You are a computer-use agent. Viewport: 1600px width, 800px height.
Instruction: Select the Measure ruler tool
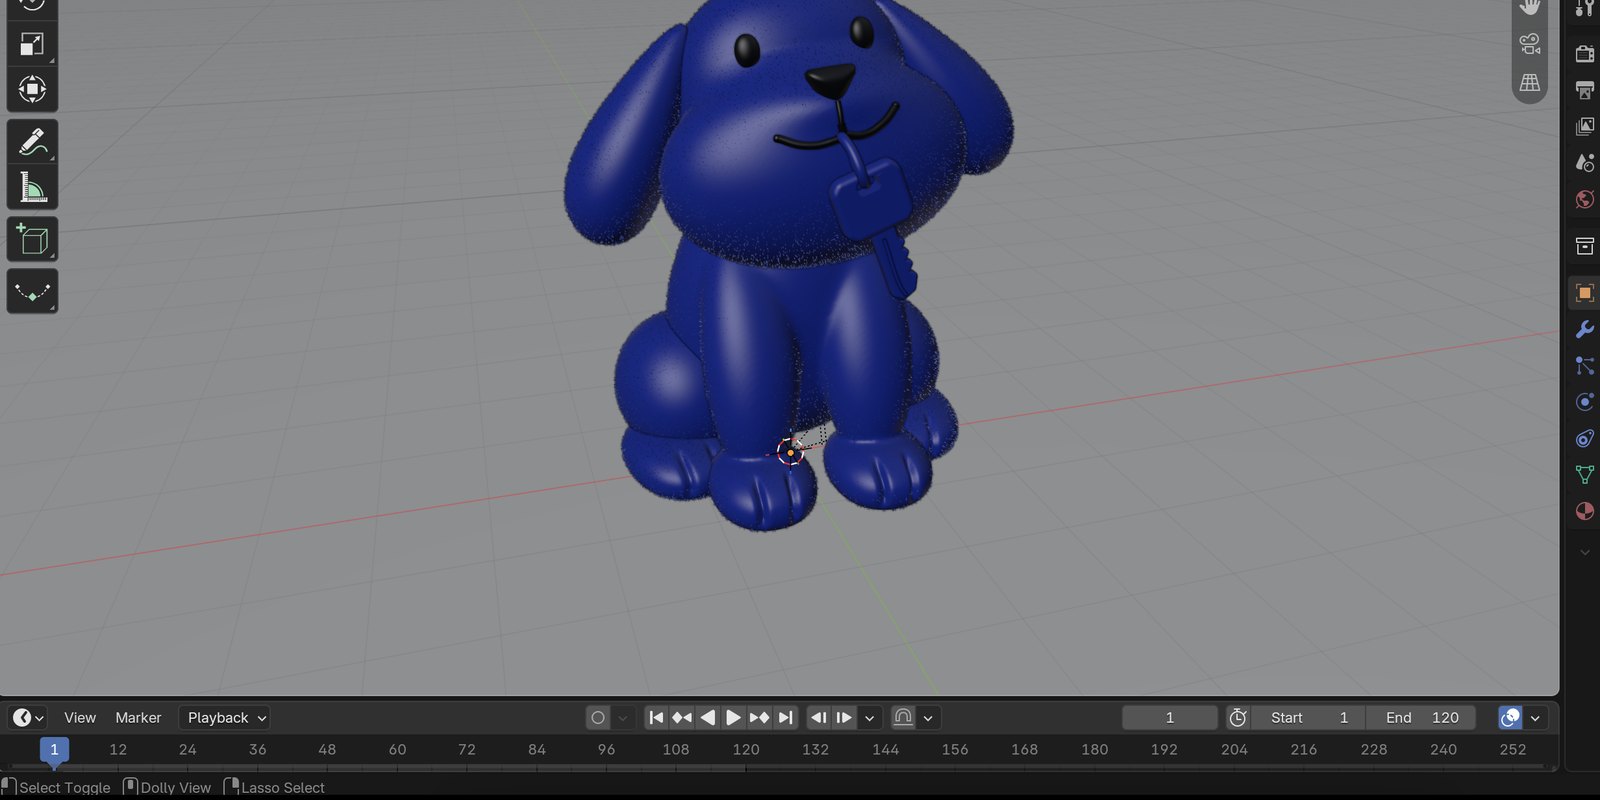point(32,187)
